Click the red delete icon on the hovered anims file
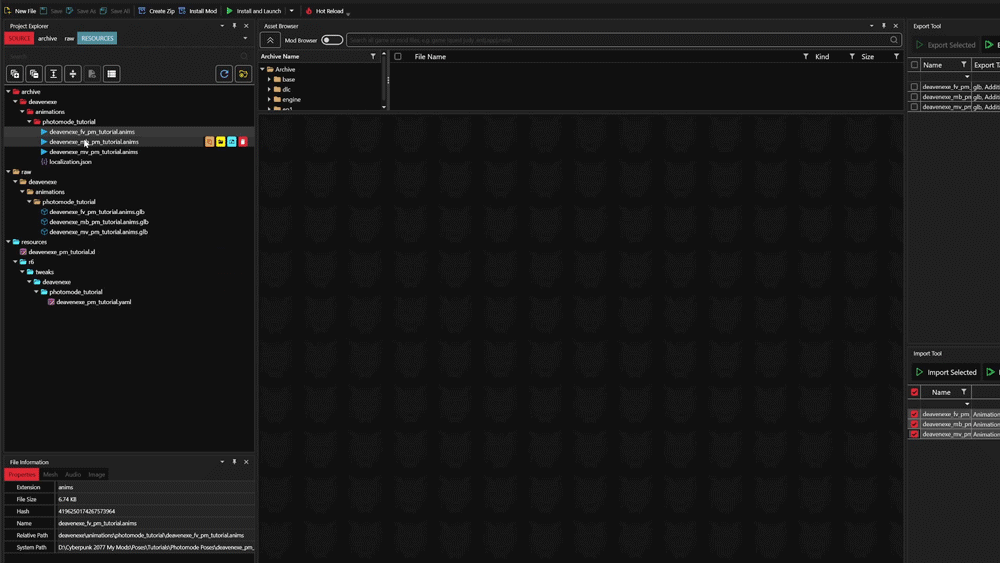Screen dimensions: 1000x563 (x=243, y=142)
